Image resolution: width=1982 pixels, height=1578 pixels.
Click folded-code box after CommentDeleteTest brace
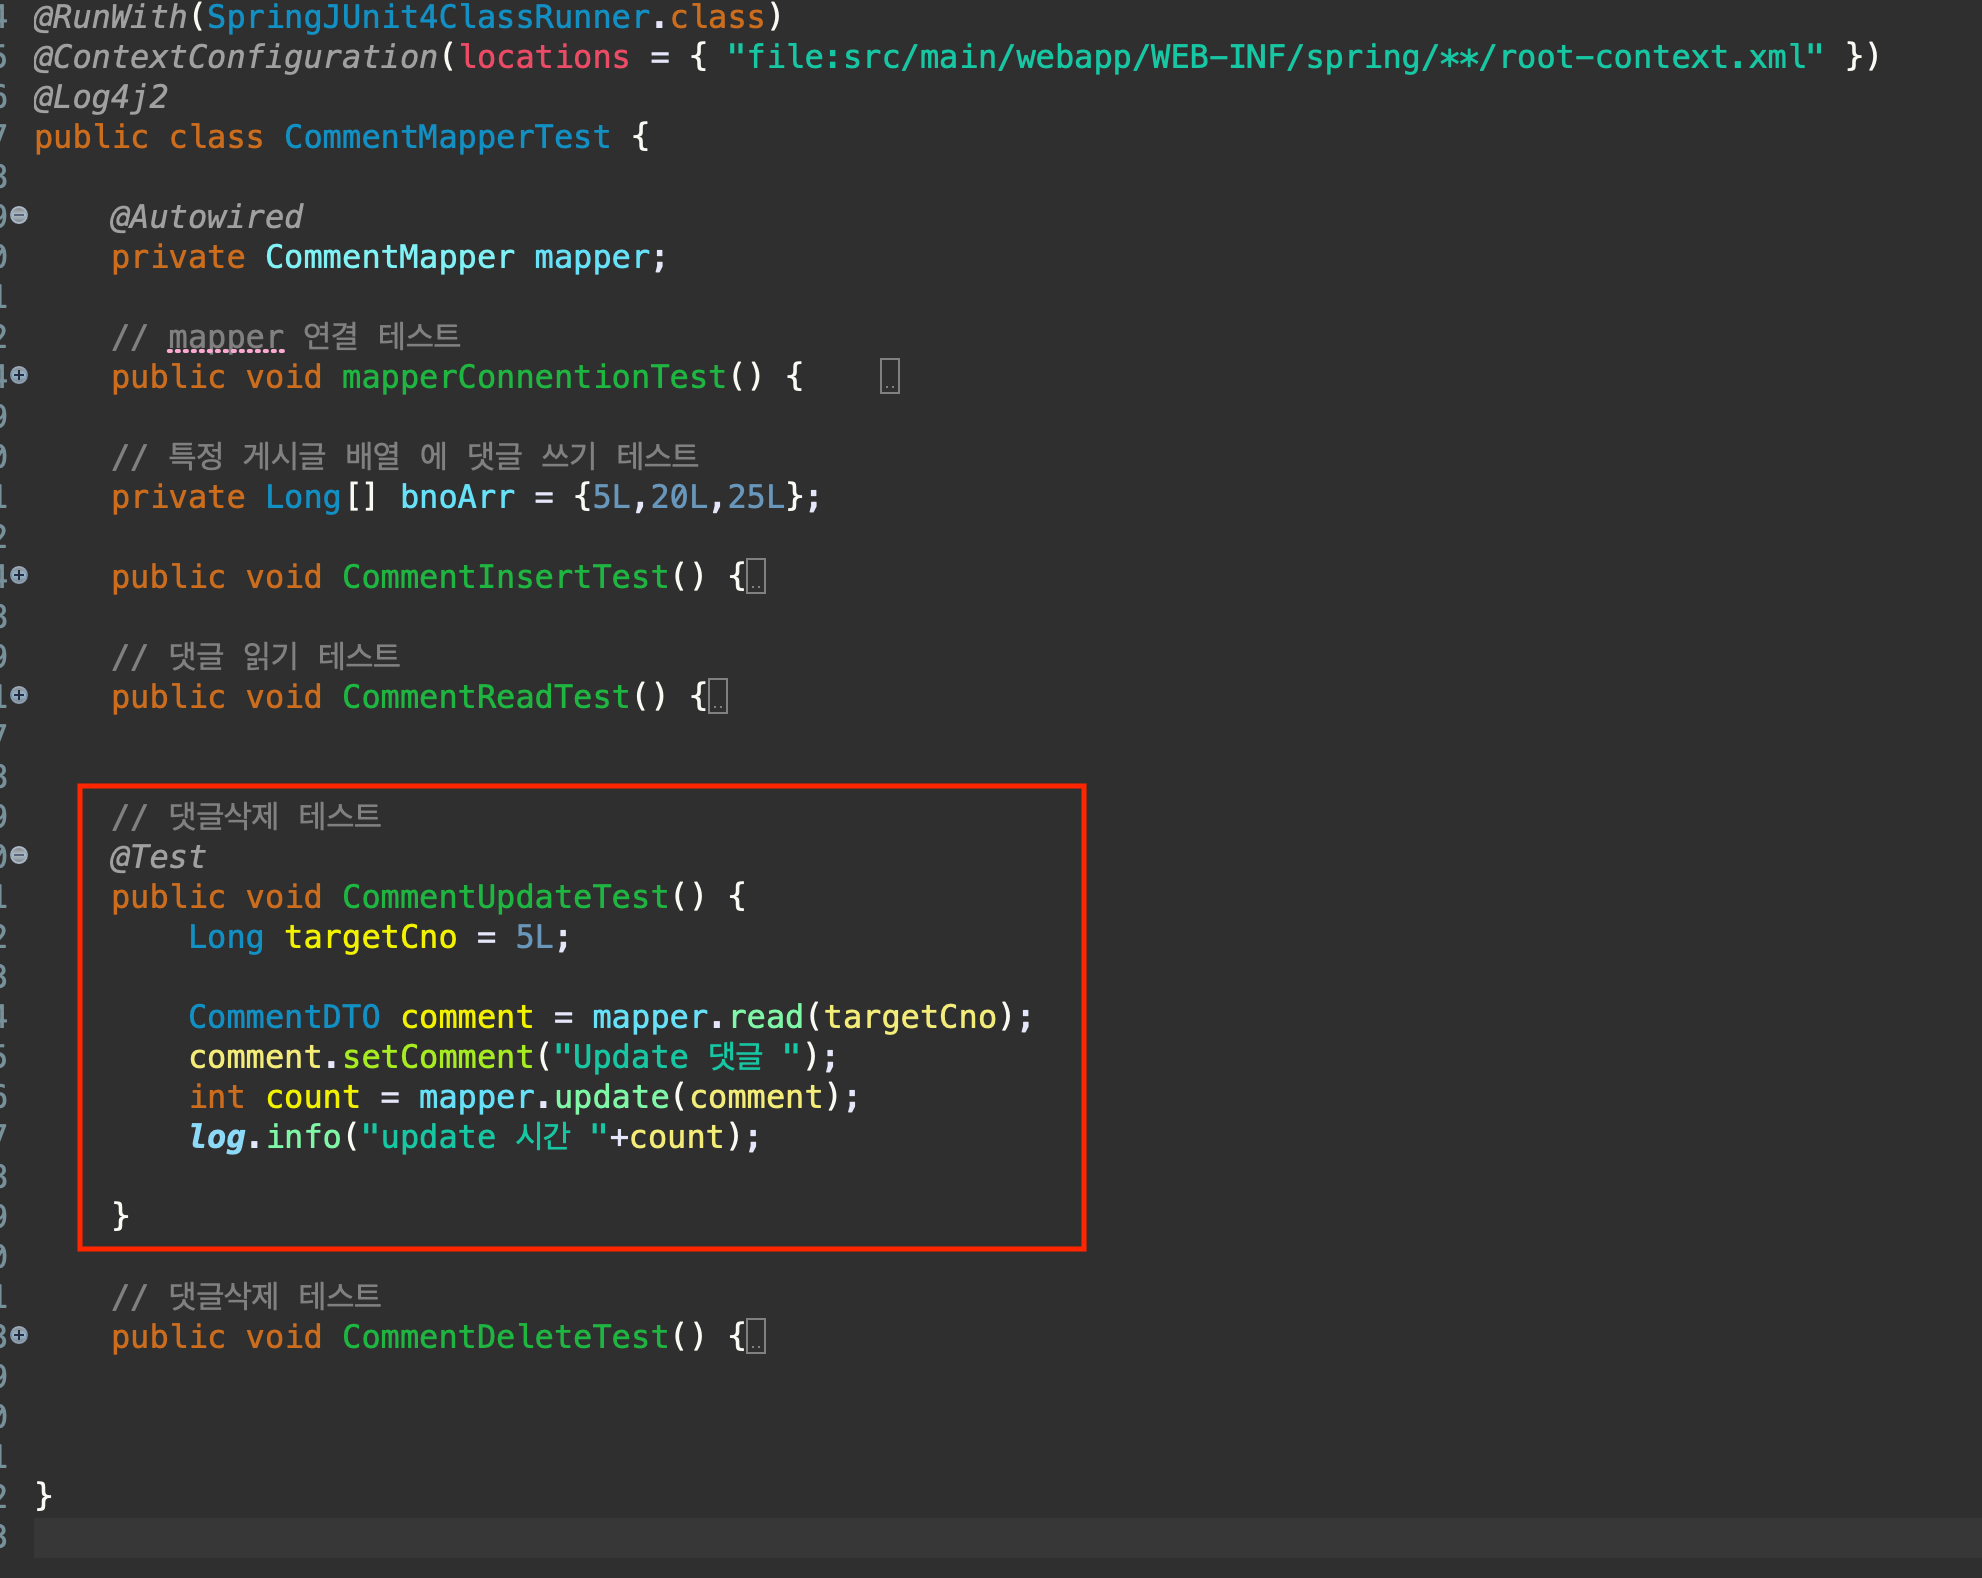click(x=756, y=1337)
